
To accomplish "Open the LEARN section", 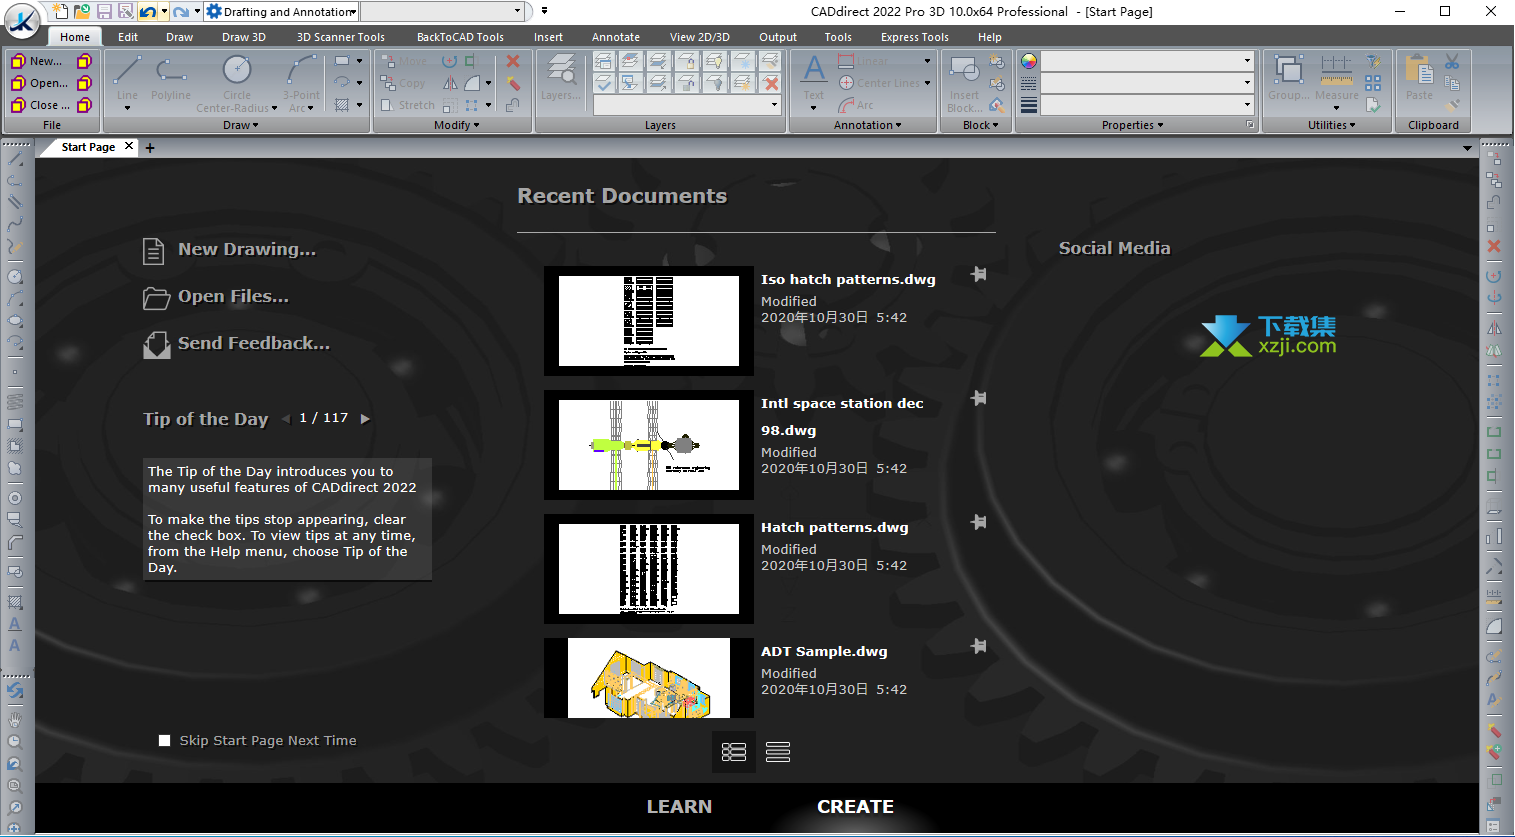I will click(x=679, y=807).
